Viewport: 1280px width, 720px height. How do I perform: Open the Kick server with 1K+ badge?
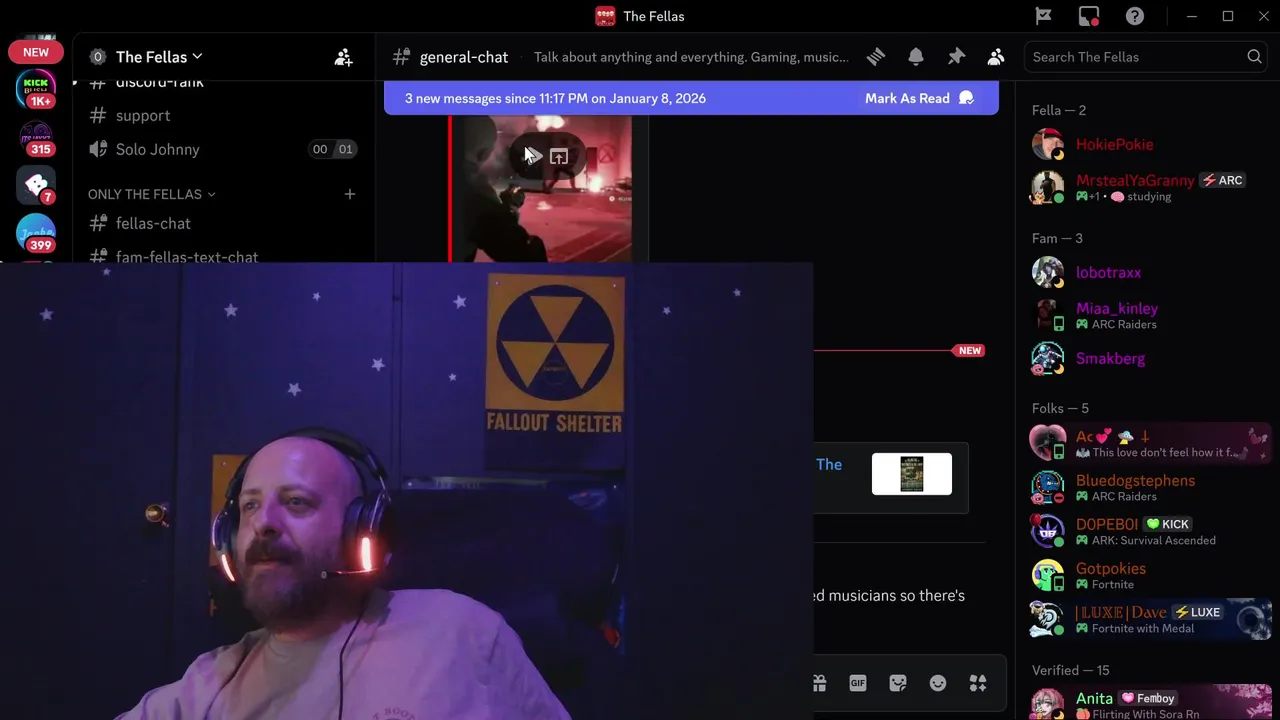36,89
